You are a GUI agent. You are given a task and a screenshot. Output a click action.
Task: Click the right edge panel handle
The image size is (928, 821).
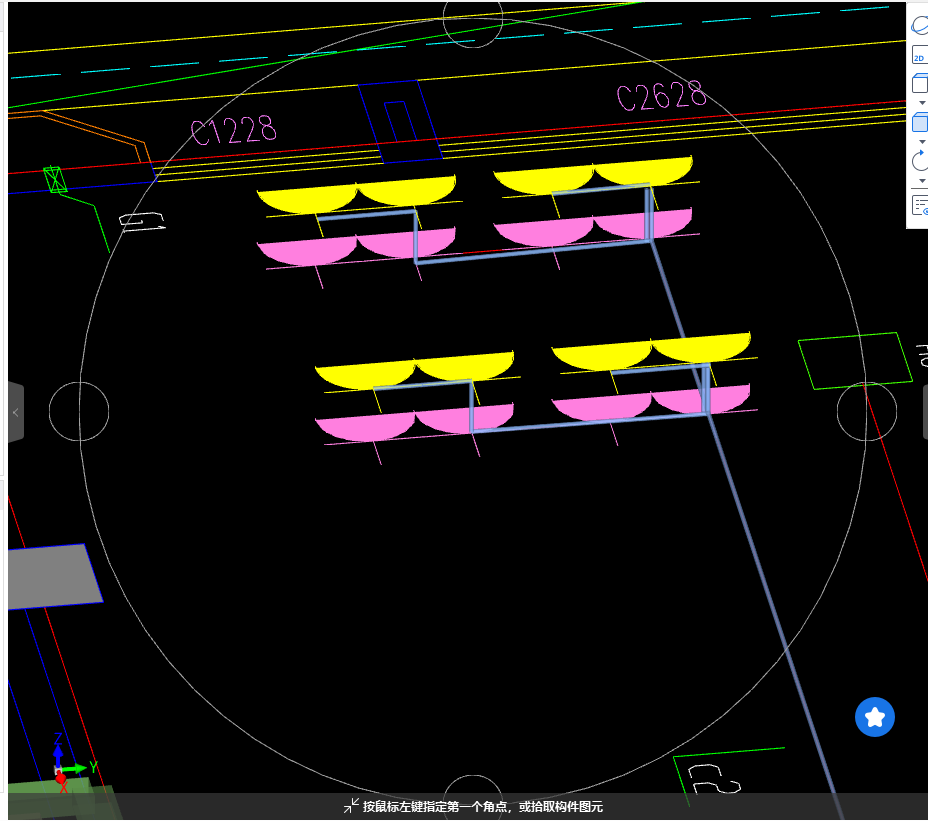point(925,412)
